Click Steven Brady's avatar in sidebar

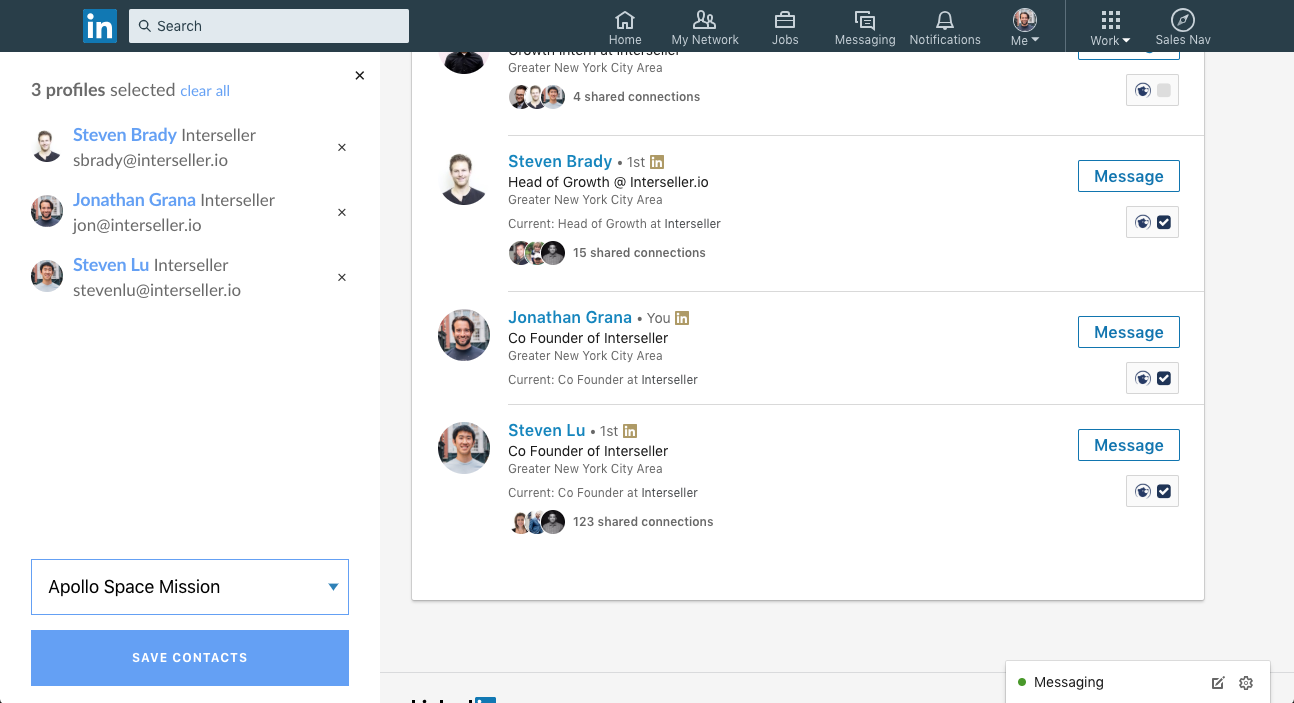point(47,146)
